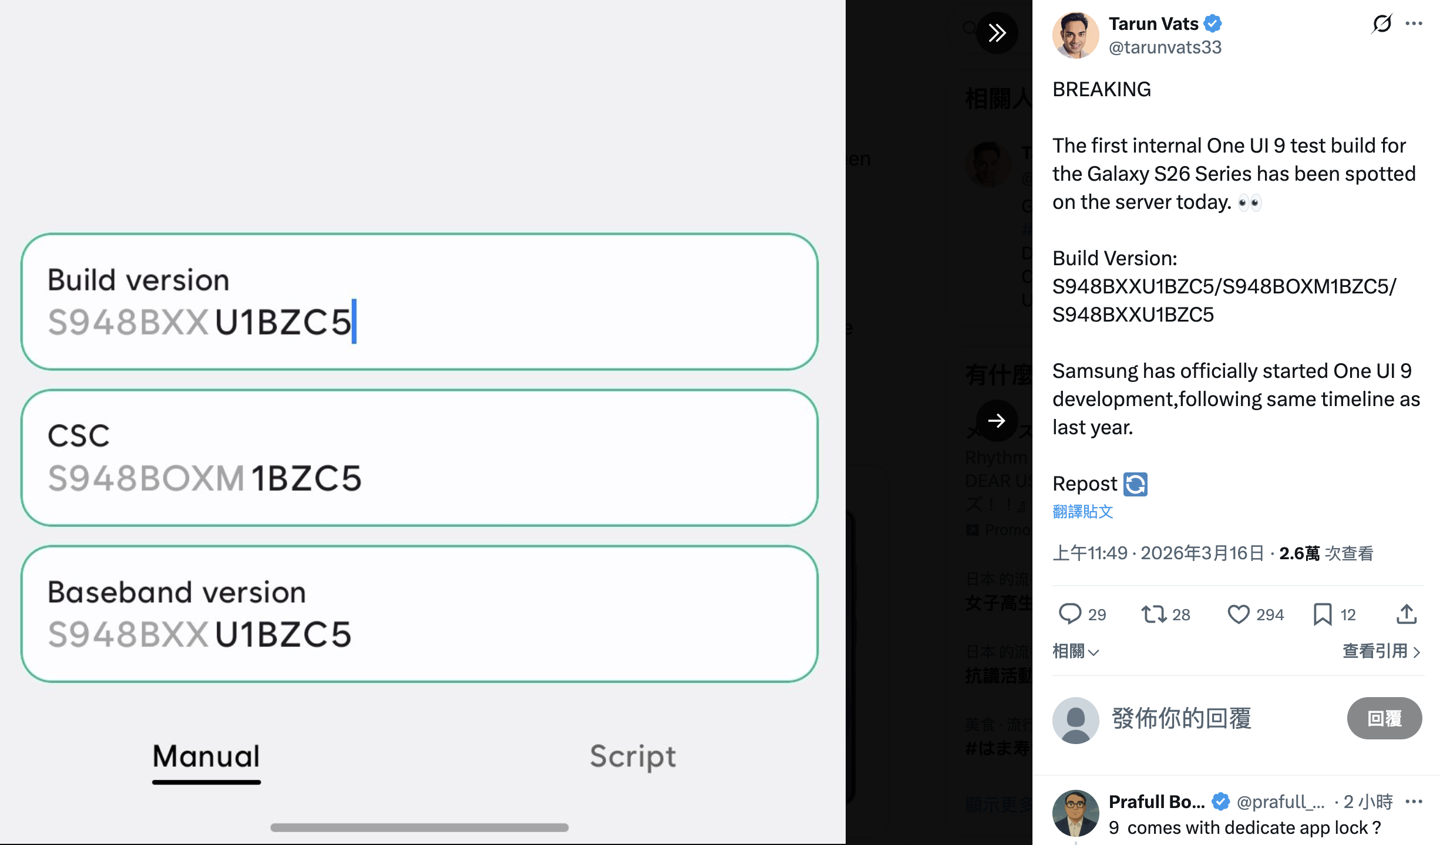The width and height of the screenshot is (1440, 845).
Task: Like the post with the heart icon
Action: click(1238, 614)
